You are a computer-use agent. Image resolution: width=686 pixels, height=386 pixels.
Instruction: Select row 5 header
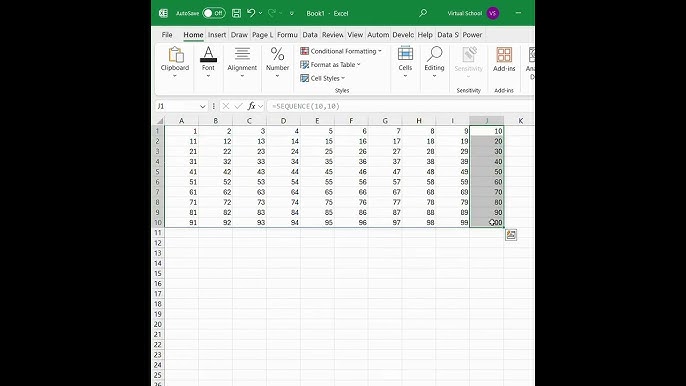[158, 172]
